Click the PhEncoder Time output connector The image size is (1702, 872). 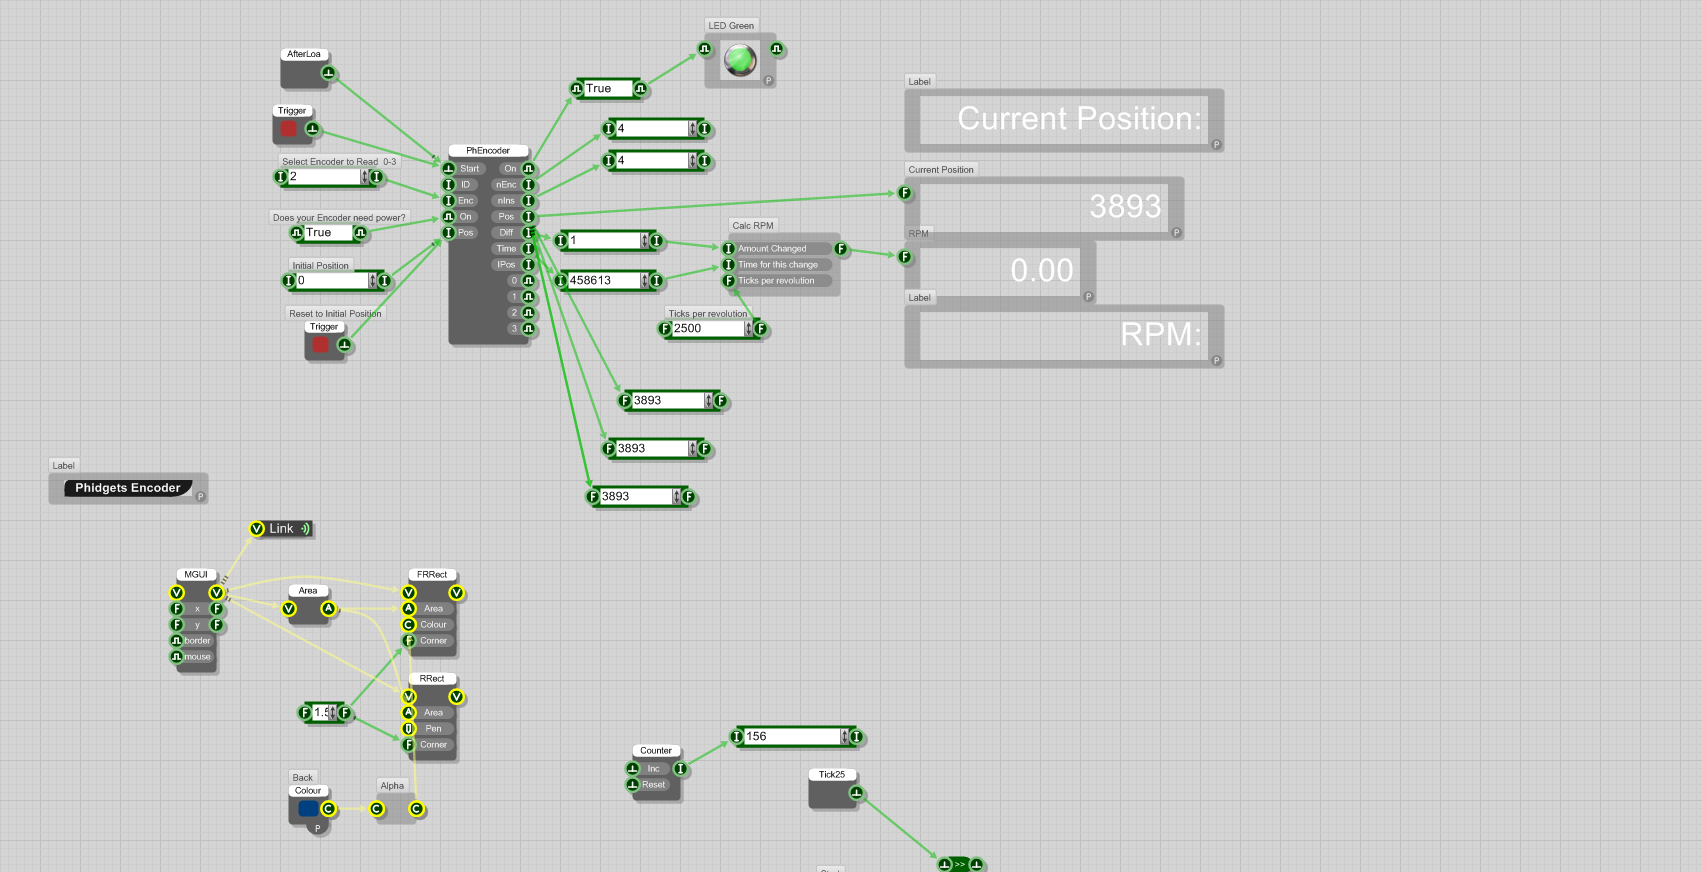528,249
